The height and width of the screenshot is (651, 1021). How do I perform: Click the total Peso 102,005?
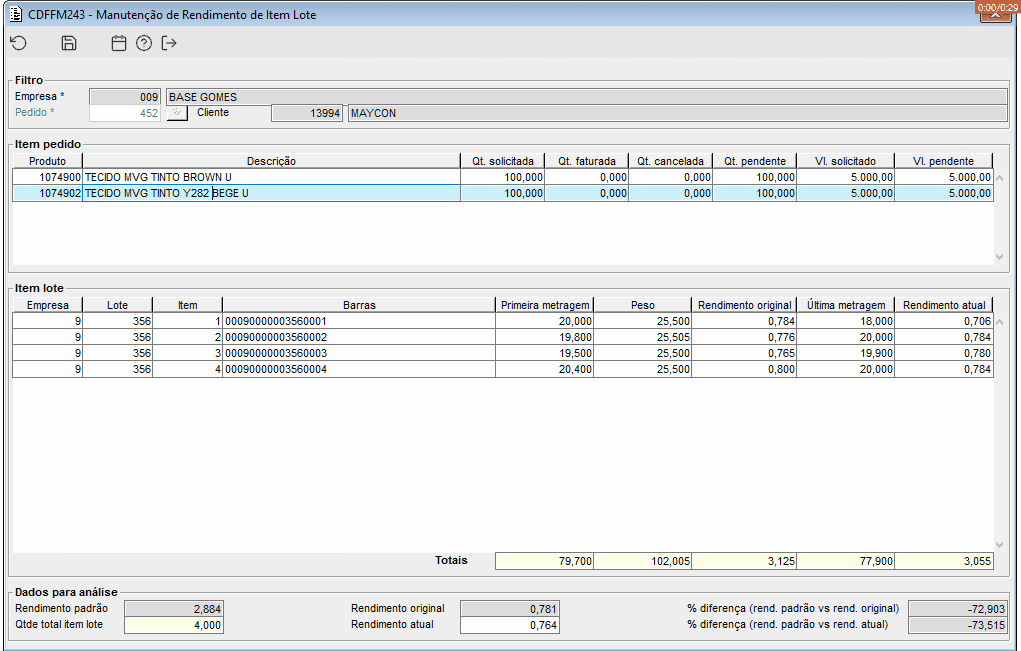point(643,561)
